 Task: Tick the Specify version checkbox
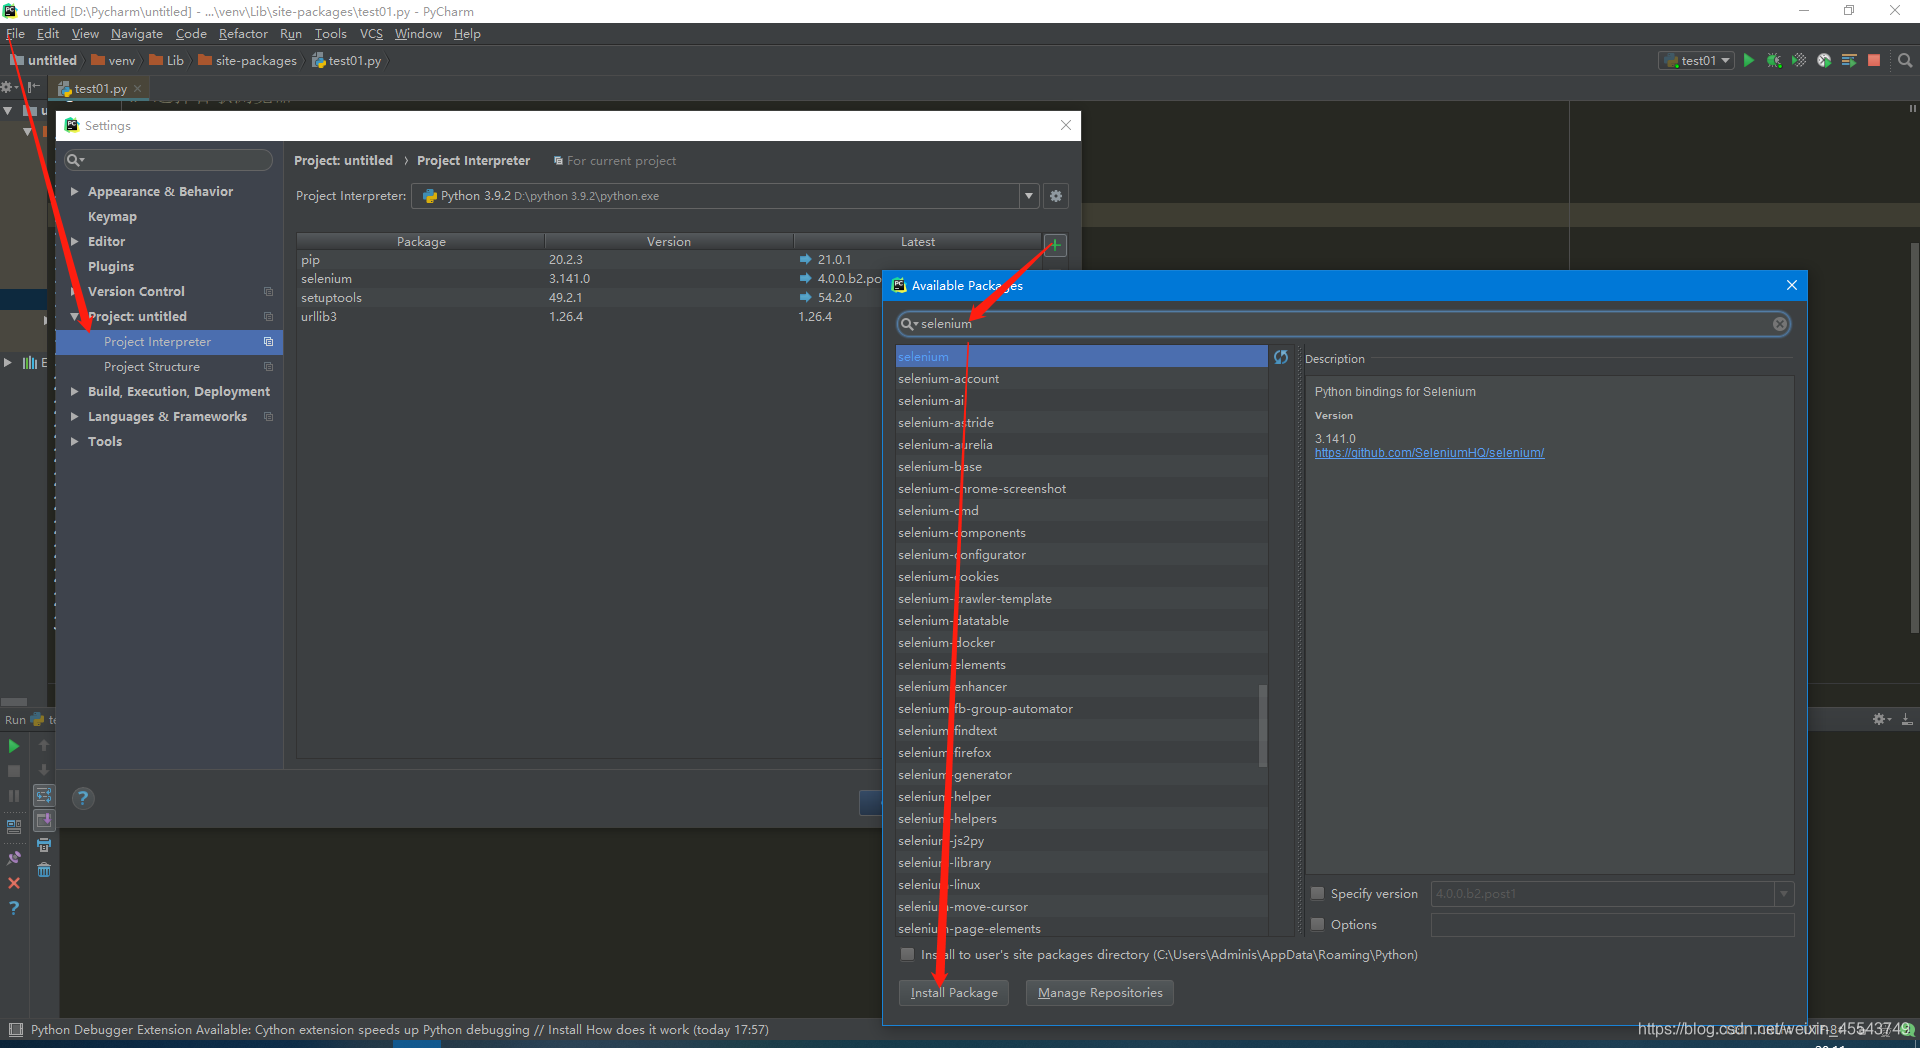point(1318,894)
